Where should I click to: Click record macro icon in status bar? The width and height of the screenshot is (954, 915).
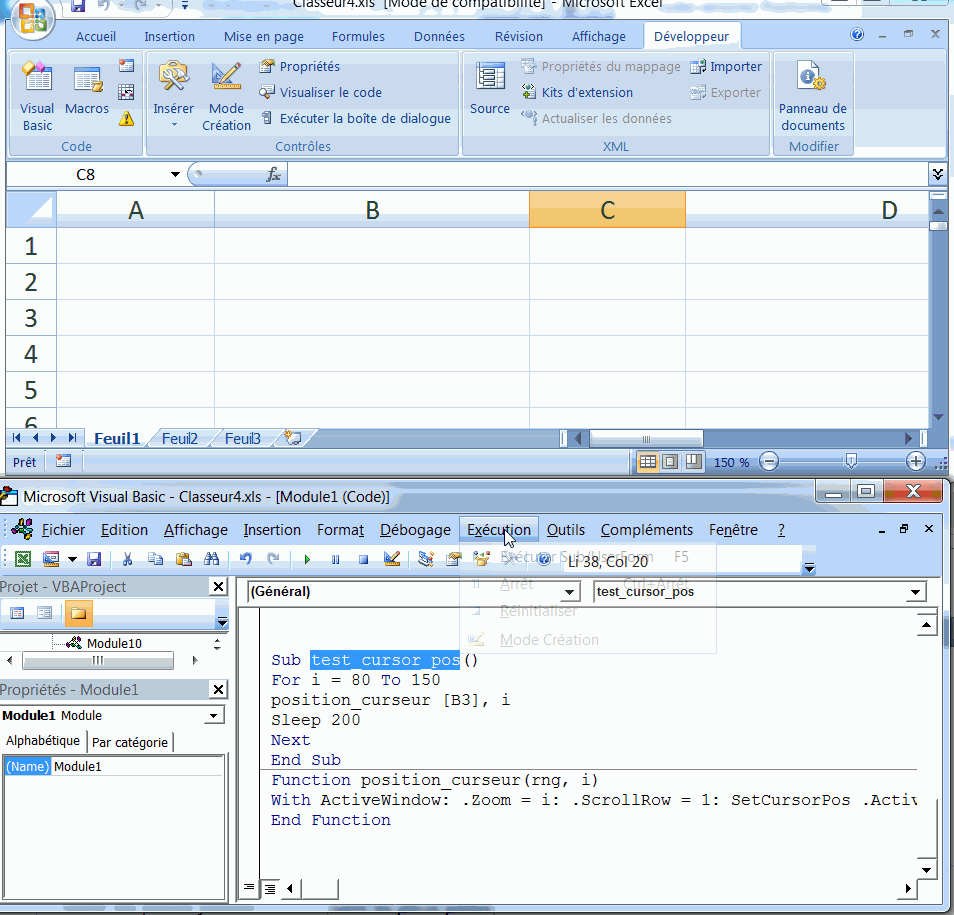(63, 461)
